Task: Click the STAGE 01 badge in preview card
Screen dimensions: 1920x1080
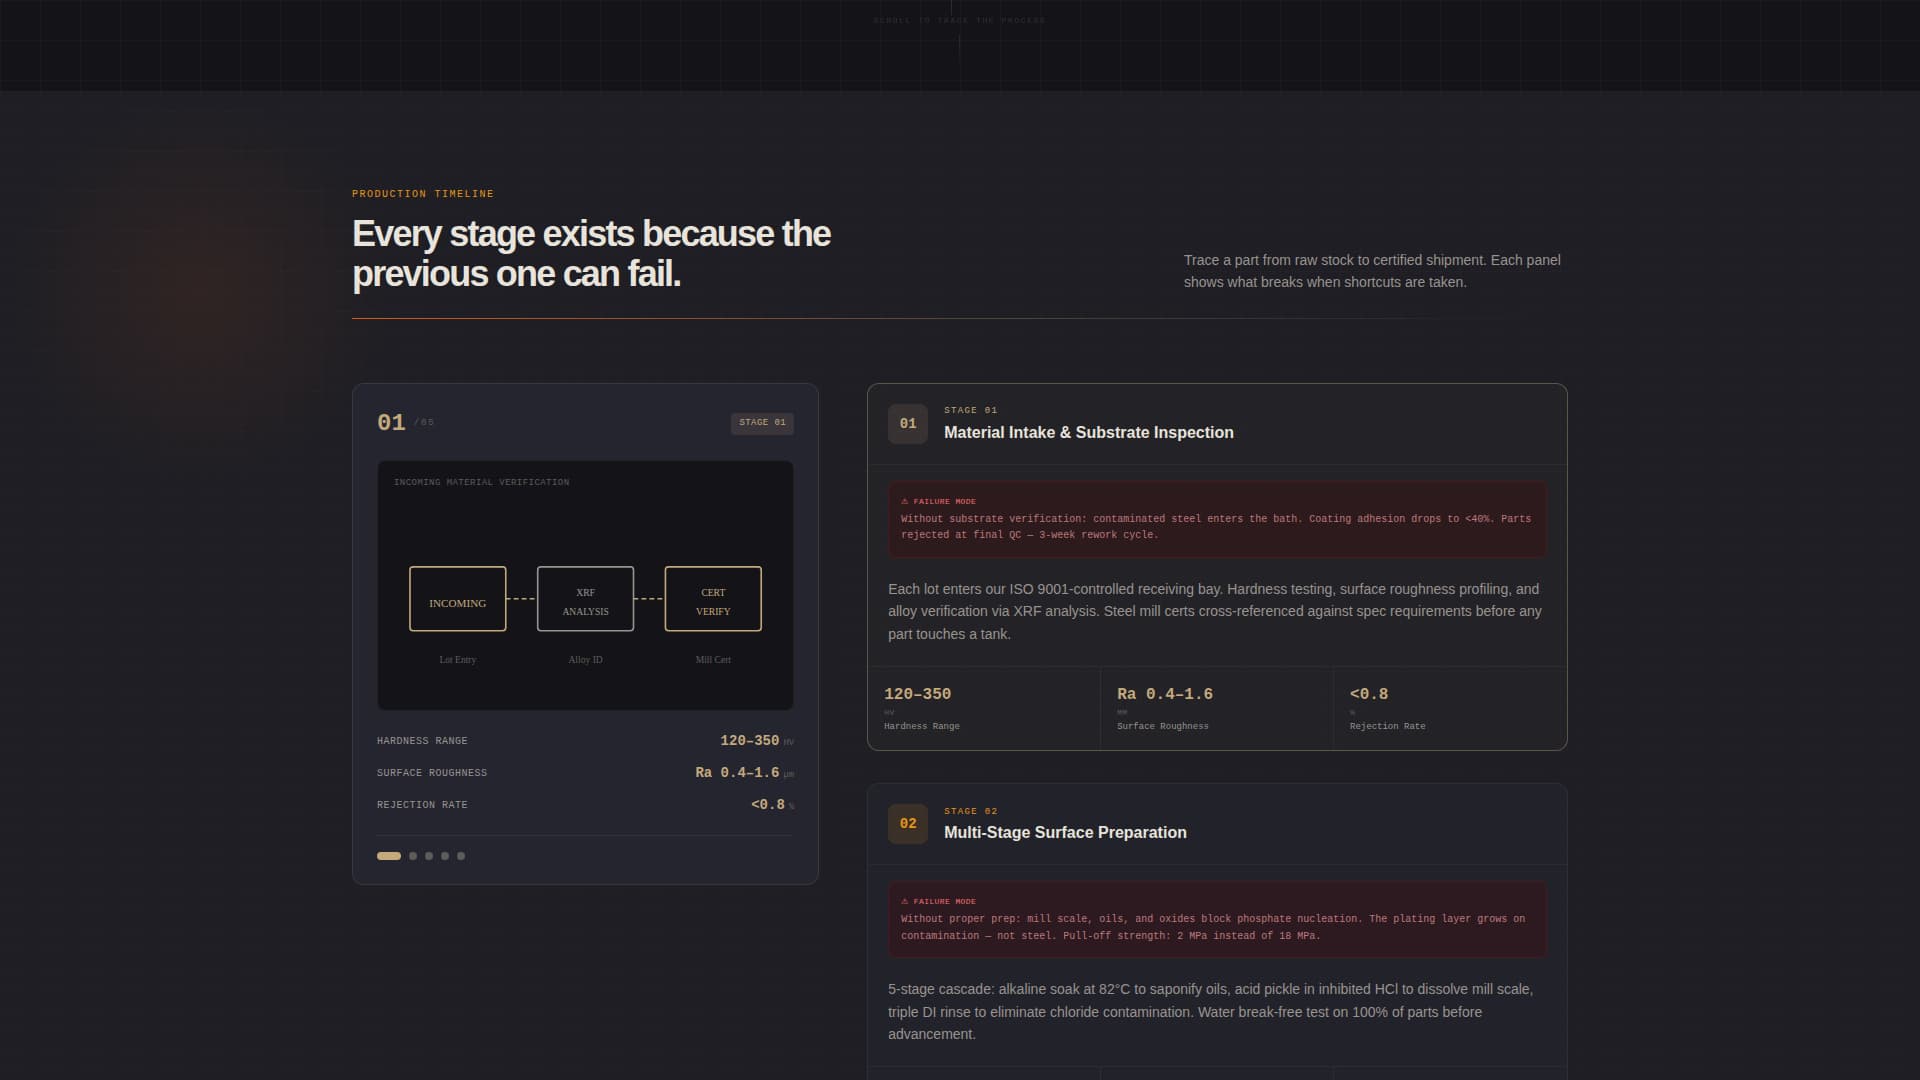Action: tap(762, 423)
